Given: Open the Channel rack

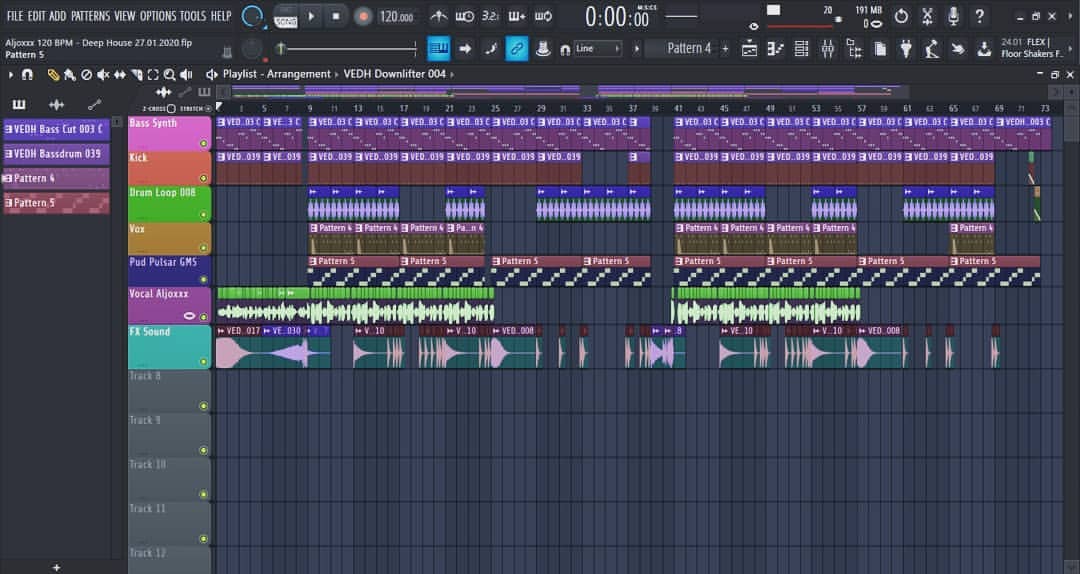Looking at the screenshot, I should (801, 49).
